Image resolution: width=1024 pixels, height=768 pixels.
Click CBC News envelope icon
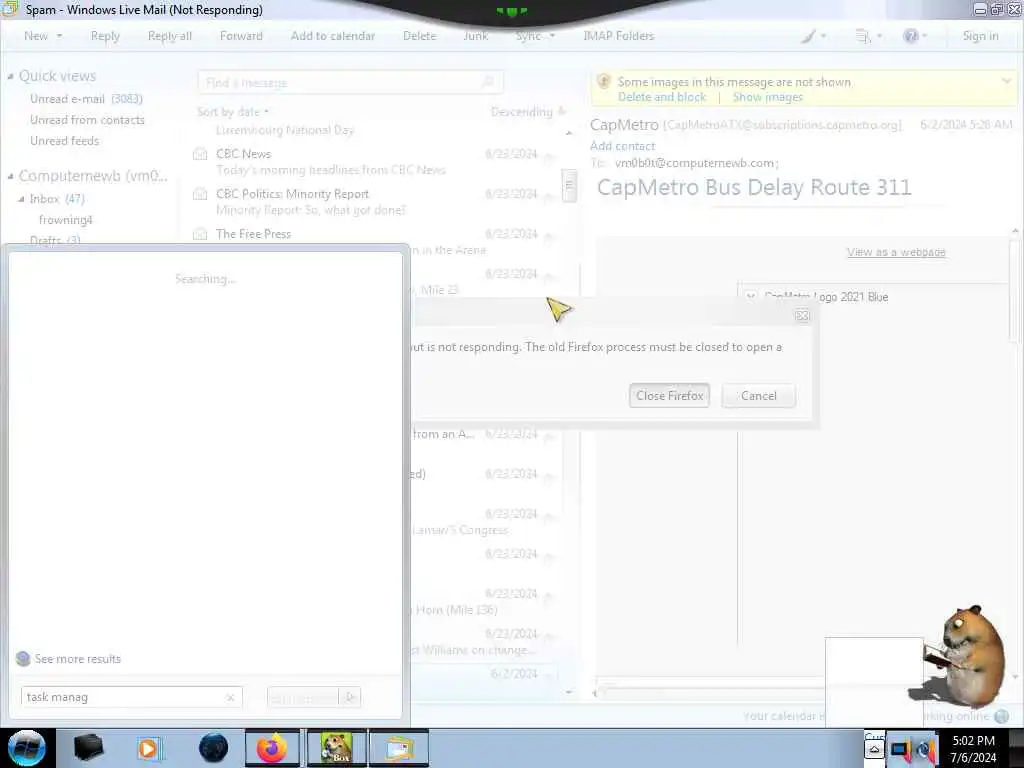point(200,154)
